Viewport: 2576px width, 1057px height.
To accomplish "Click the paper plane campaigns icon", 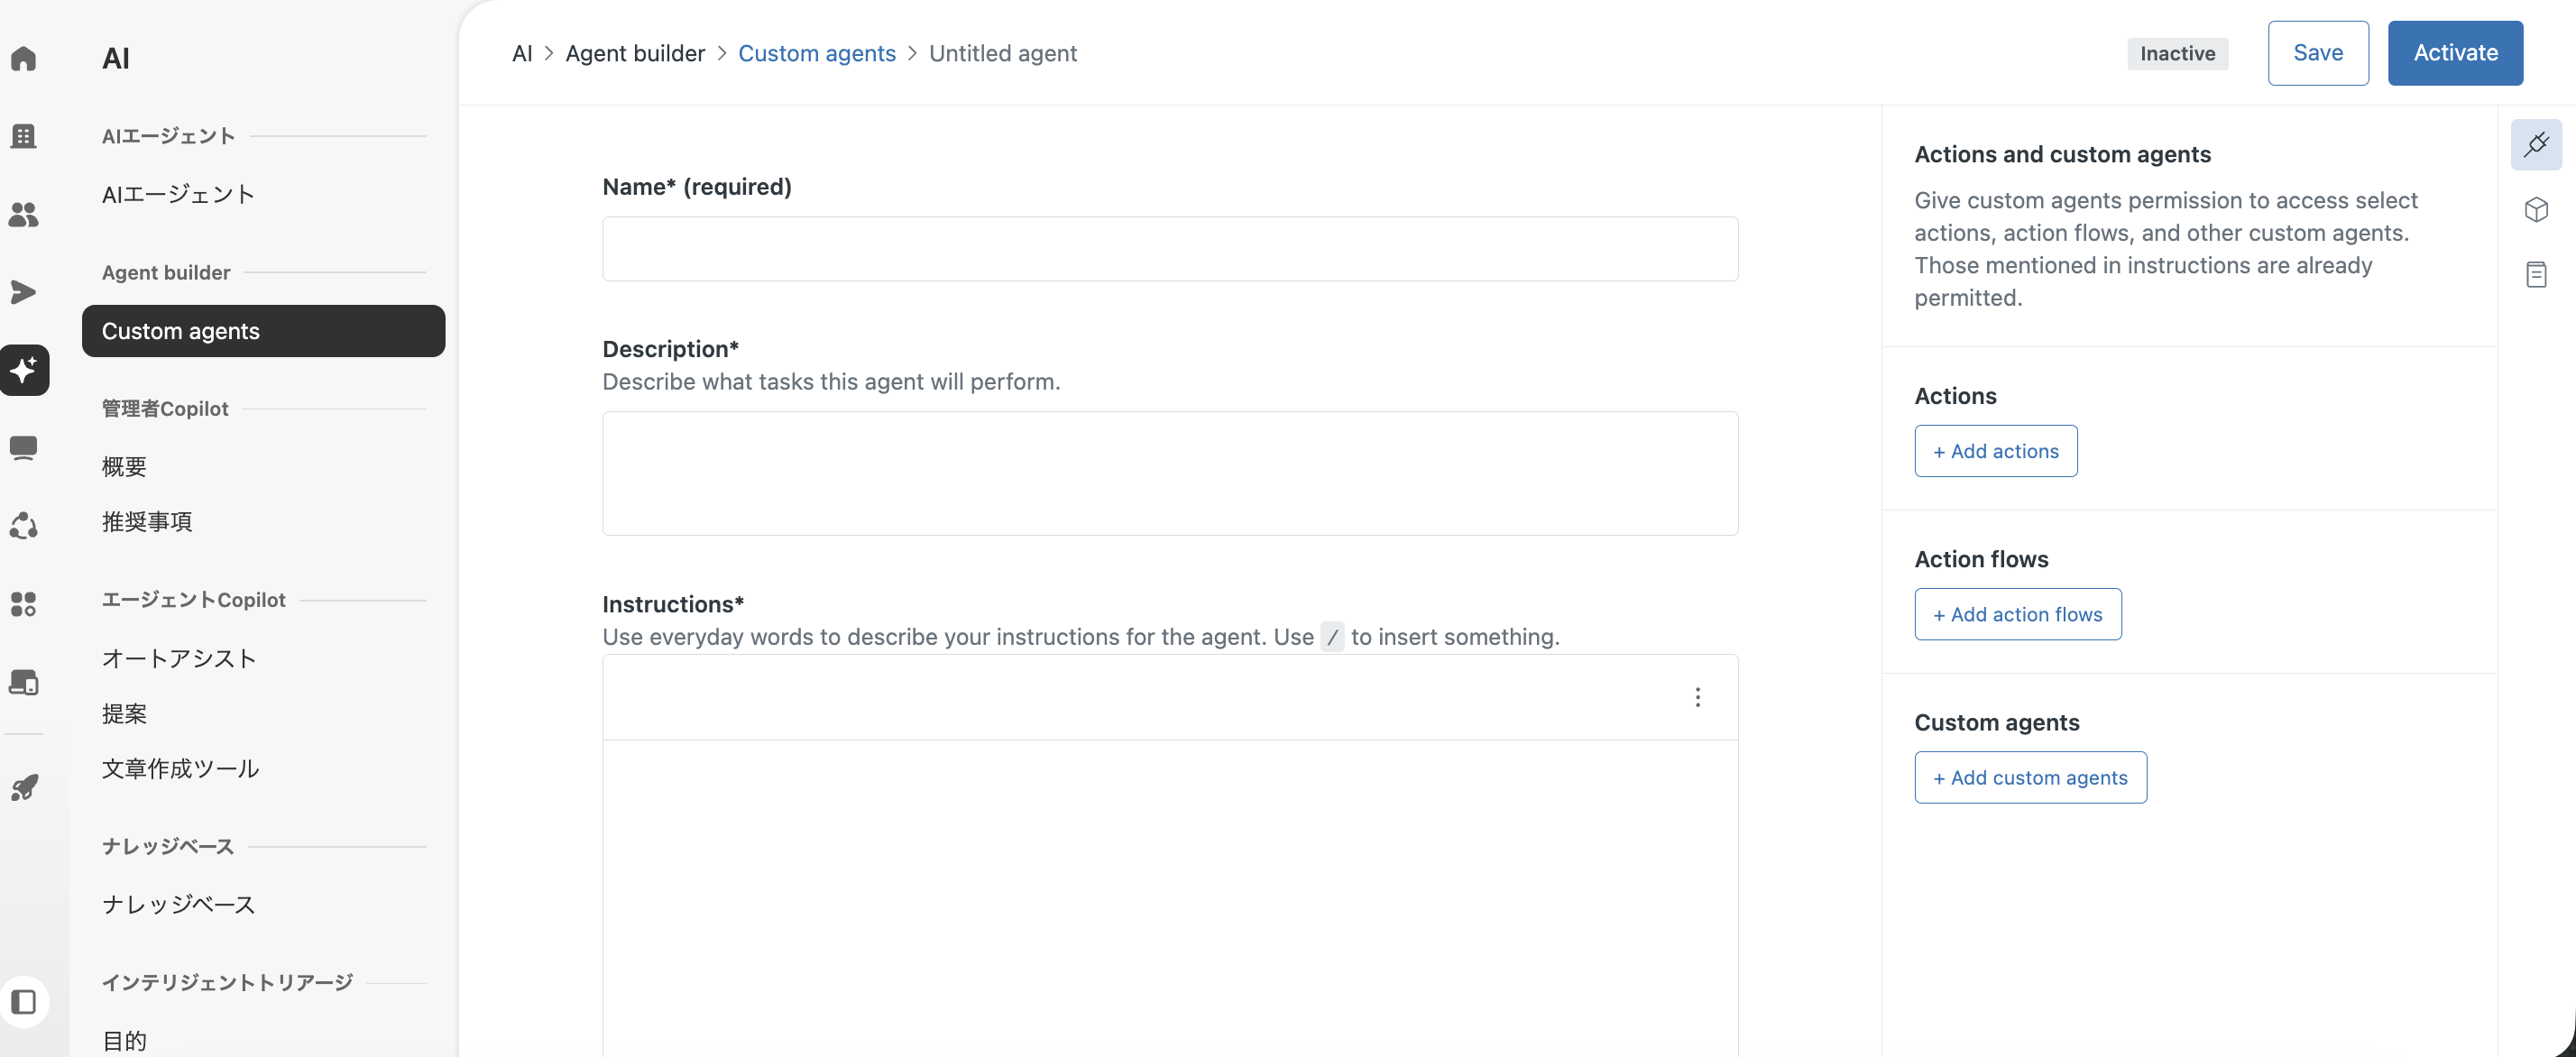I will point(24,292).
